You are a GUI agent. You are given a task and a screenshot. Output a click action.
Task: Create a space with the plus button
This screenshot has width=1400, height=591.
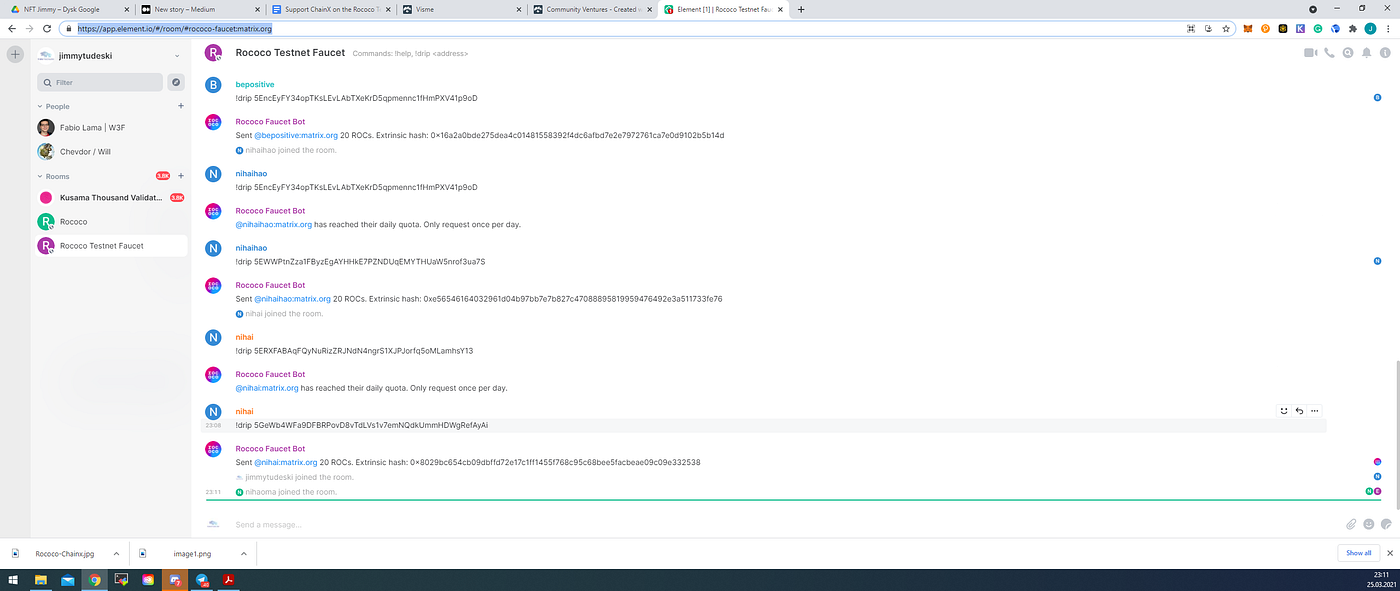point(15,54)
